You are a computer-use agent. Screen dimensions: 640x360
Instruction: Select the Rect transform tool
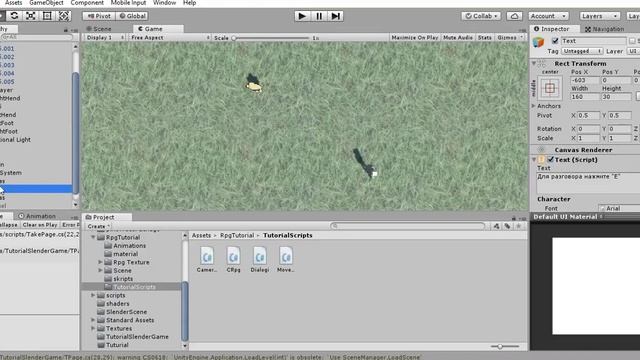coord(47,16)
